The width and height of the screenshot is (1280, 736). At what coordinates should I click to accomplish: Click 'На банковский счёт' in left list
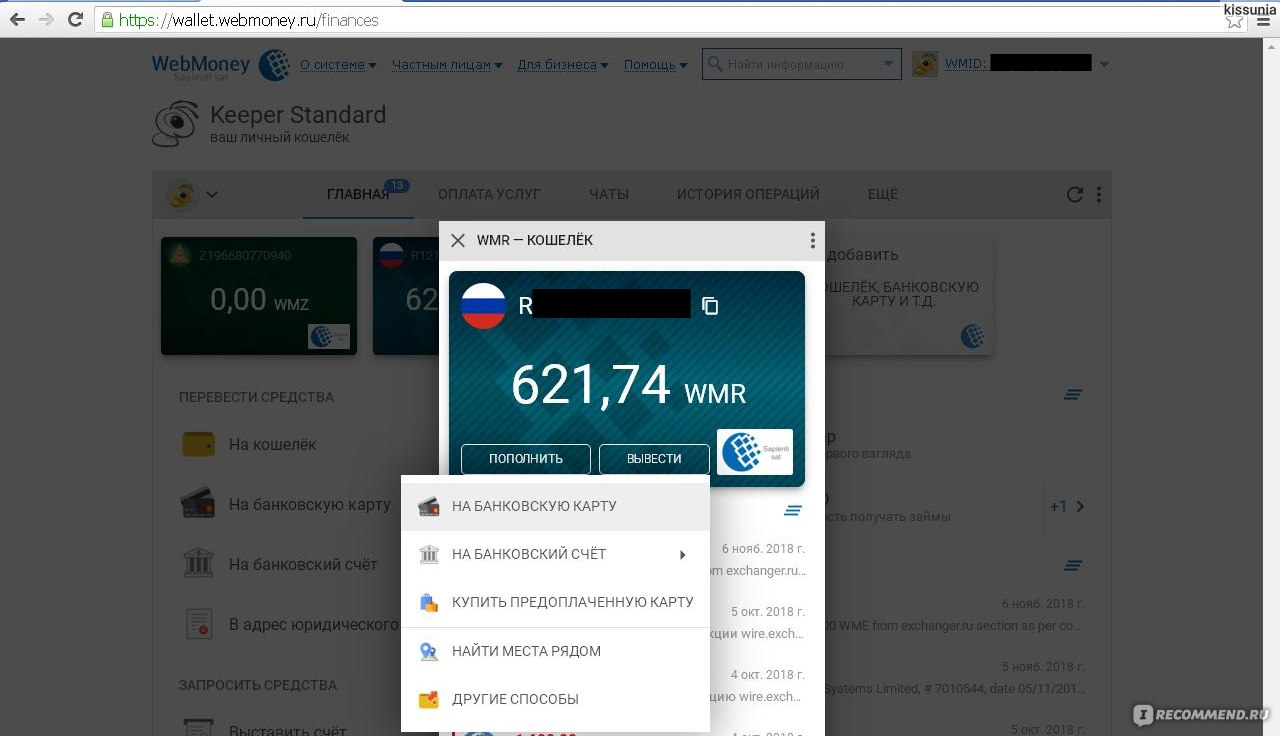pyautogui.click(x=303, y=564)
